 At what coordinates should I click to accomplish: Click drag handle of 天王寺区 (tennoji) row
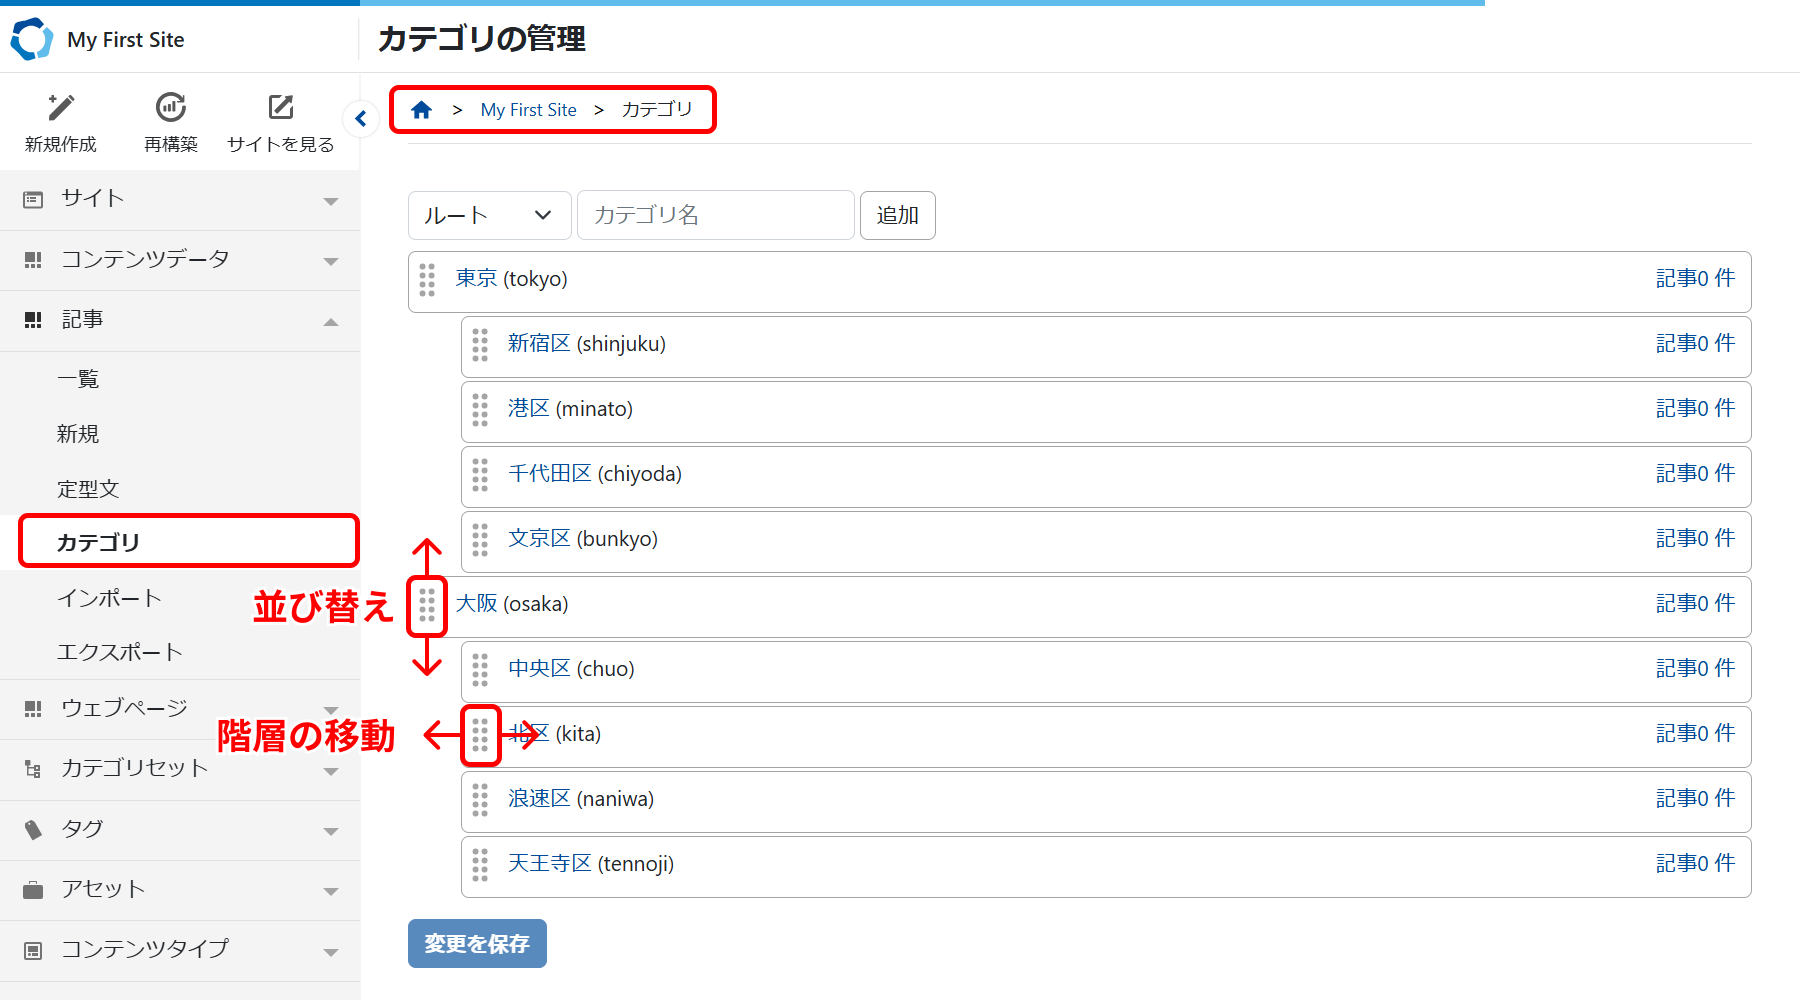[x=480, y=865]
